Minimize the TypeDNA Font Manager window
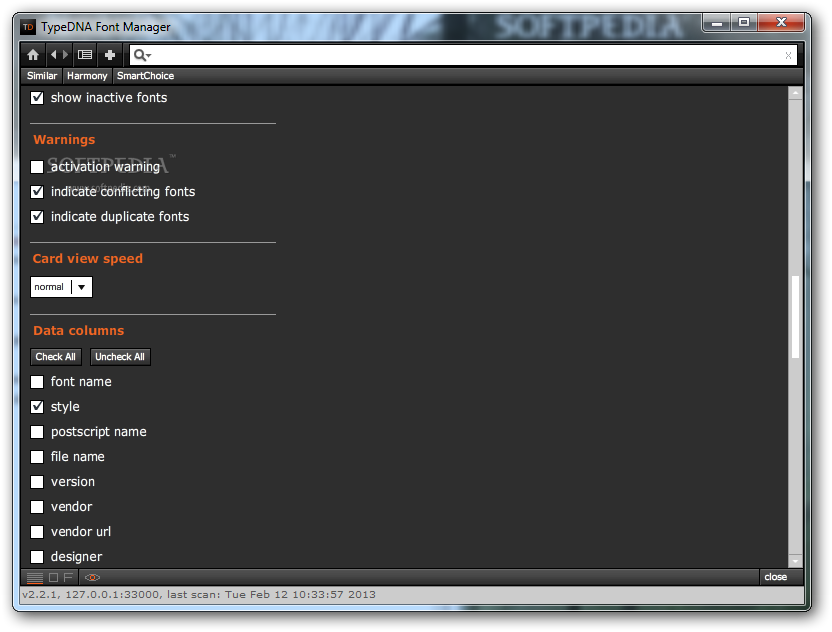Screen dimensions: 832x632 (x=717, y=23)
